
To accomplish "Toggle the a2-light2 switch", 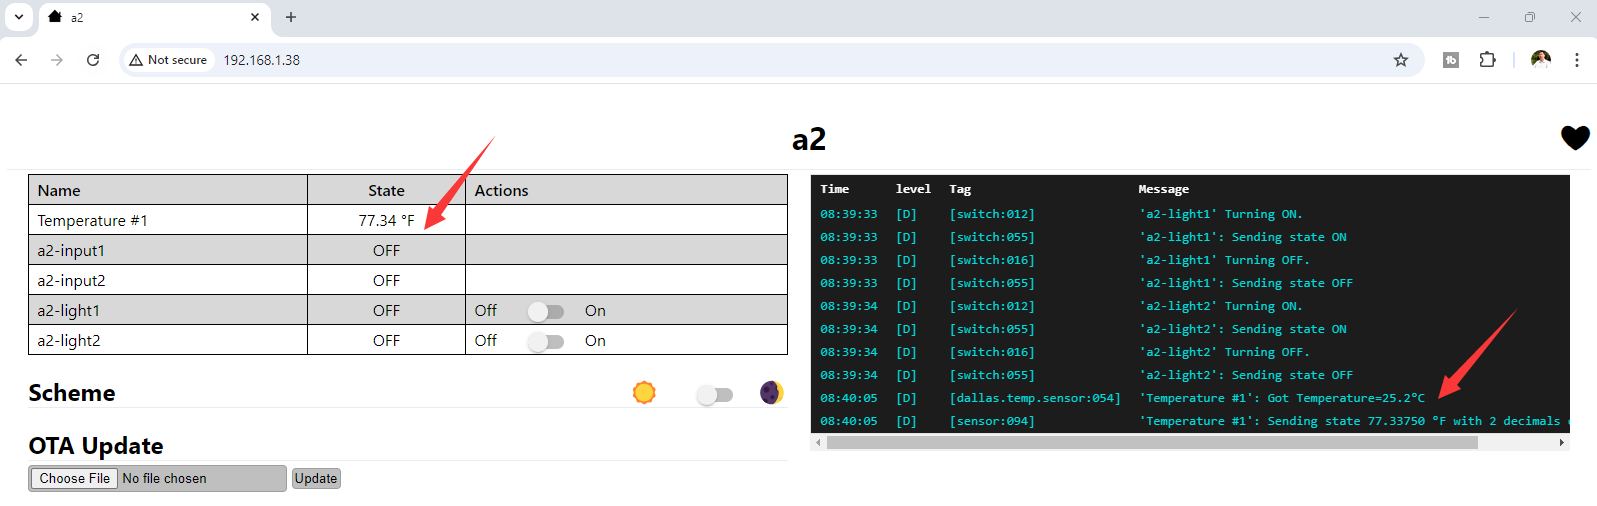I will click(x=546, y=341).
